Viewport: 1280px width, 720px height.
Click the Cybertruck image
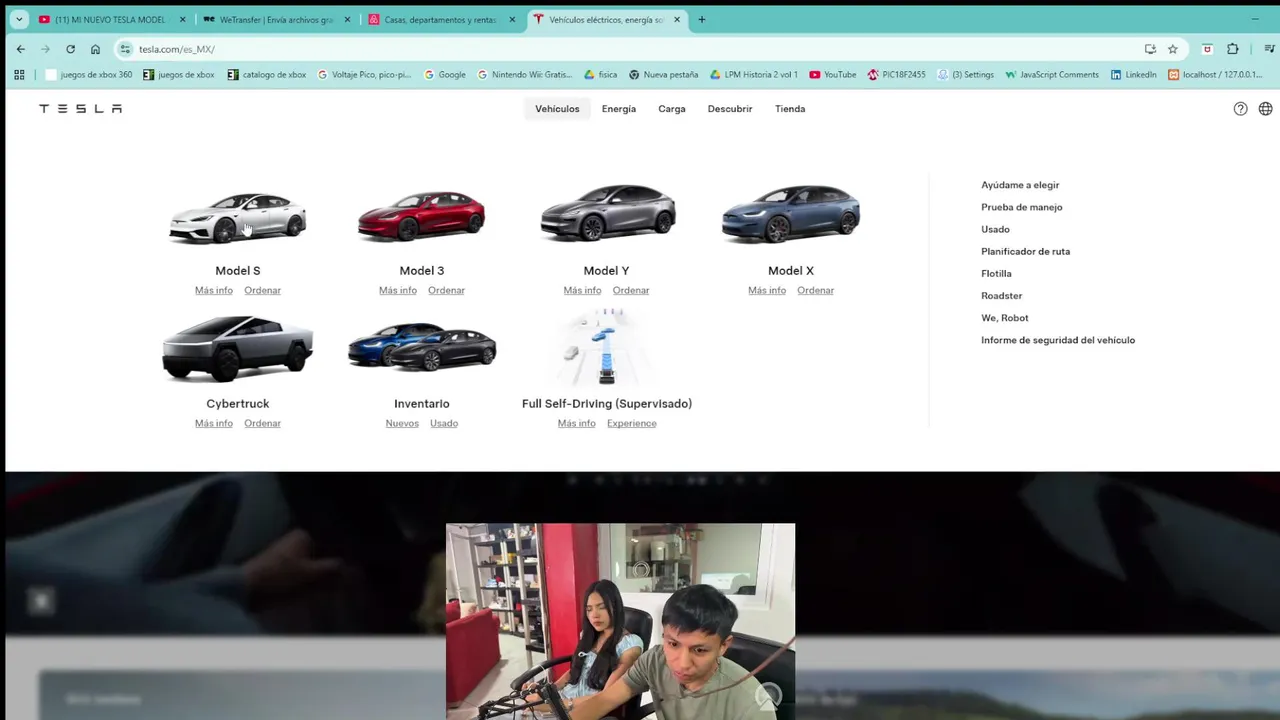click(238, 348)
